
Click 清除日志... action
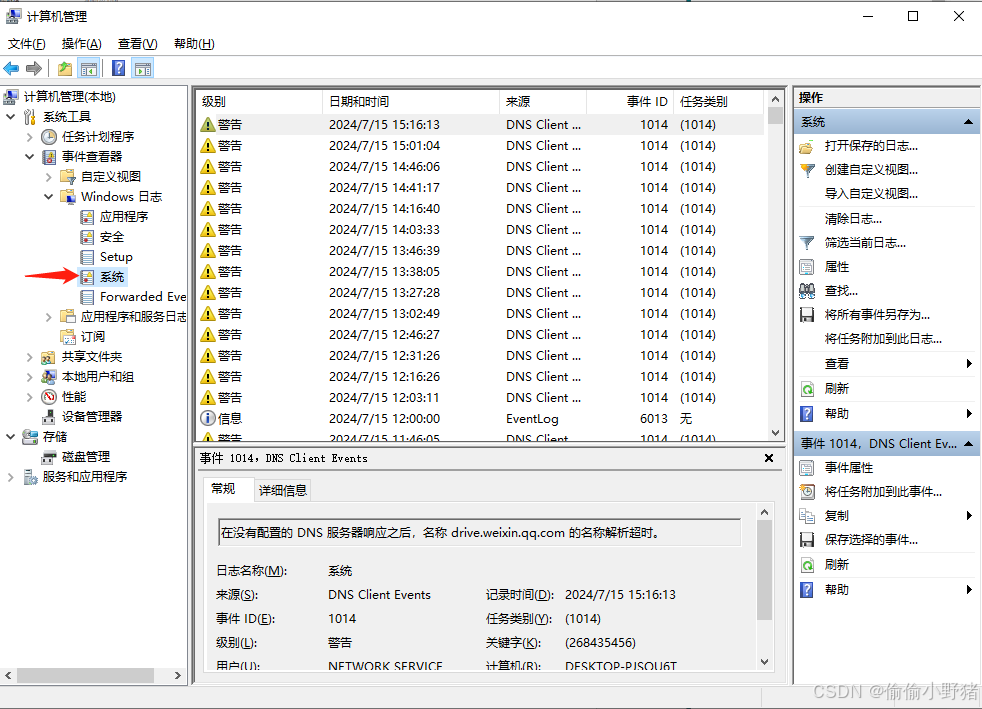pos(853,219)
